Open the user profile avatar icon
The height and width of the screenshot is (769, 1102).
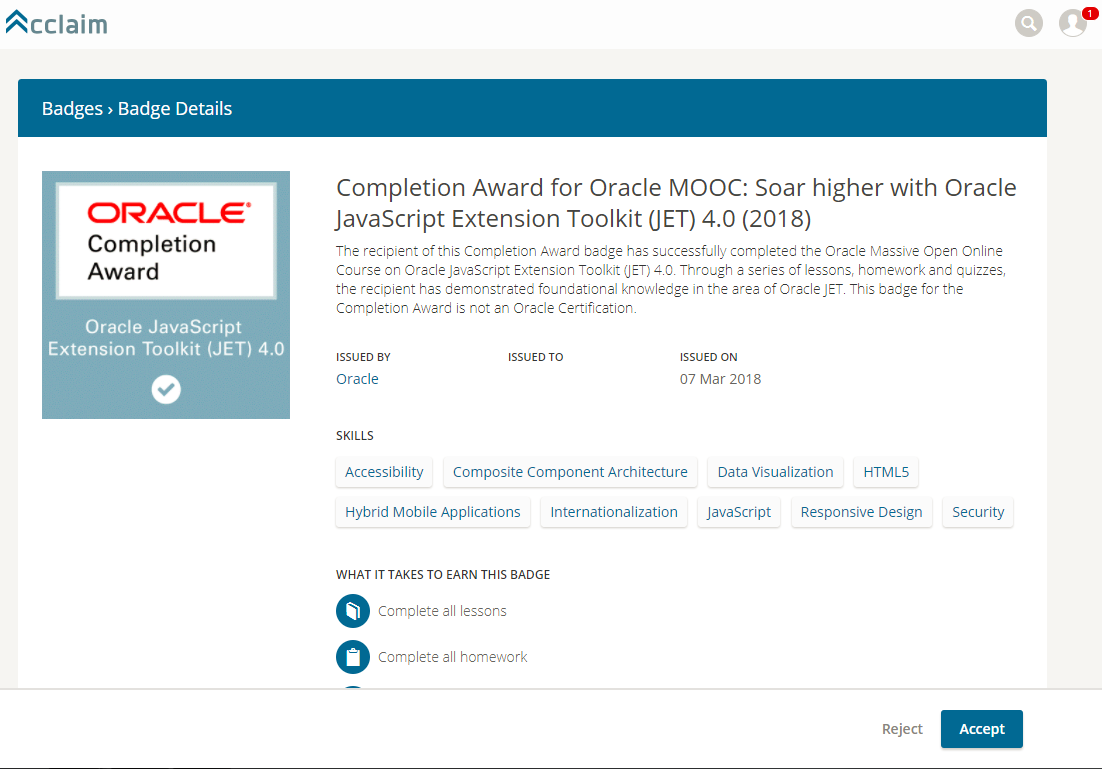coord(1072,24)
